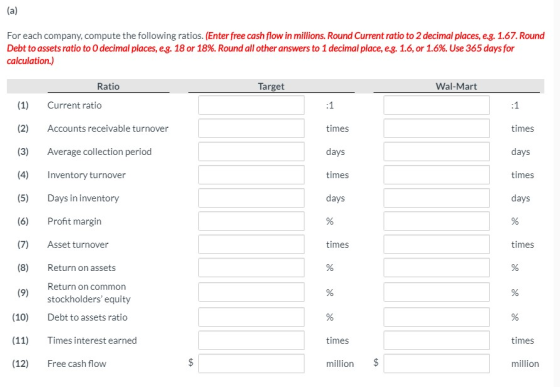
Task: Click Target Inventory turnover input
Action: click(x=251, y=175)
